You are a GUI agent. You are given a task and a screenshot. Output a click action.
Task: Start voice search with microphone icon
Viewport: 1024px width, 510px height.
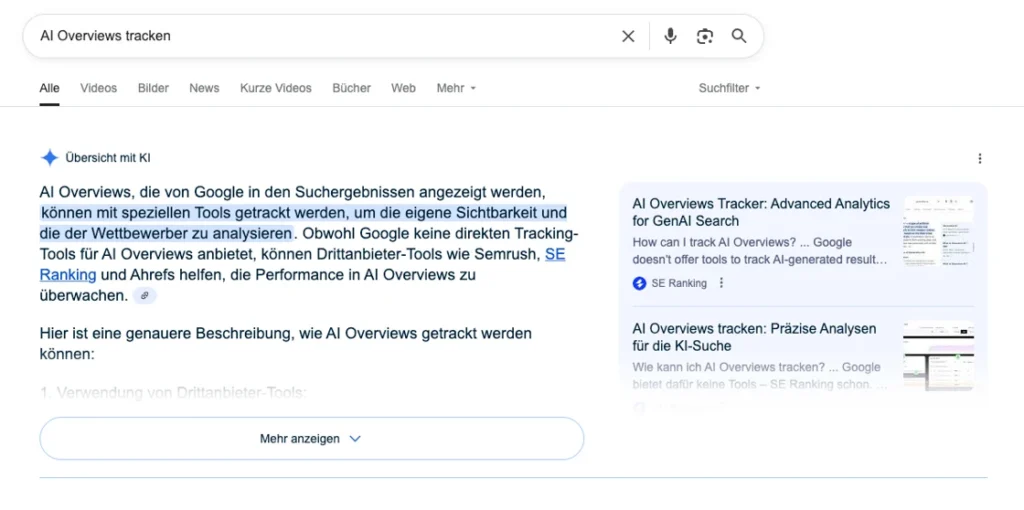pyautogui.click(x=670, y=36)
